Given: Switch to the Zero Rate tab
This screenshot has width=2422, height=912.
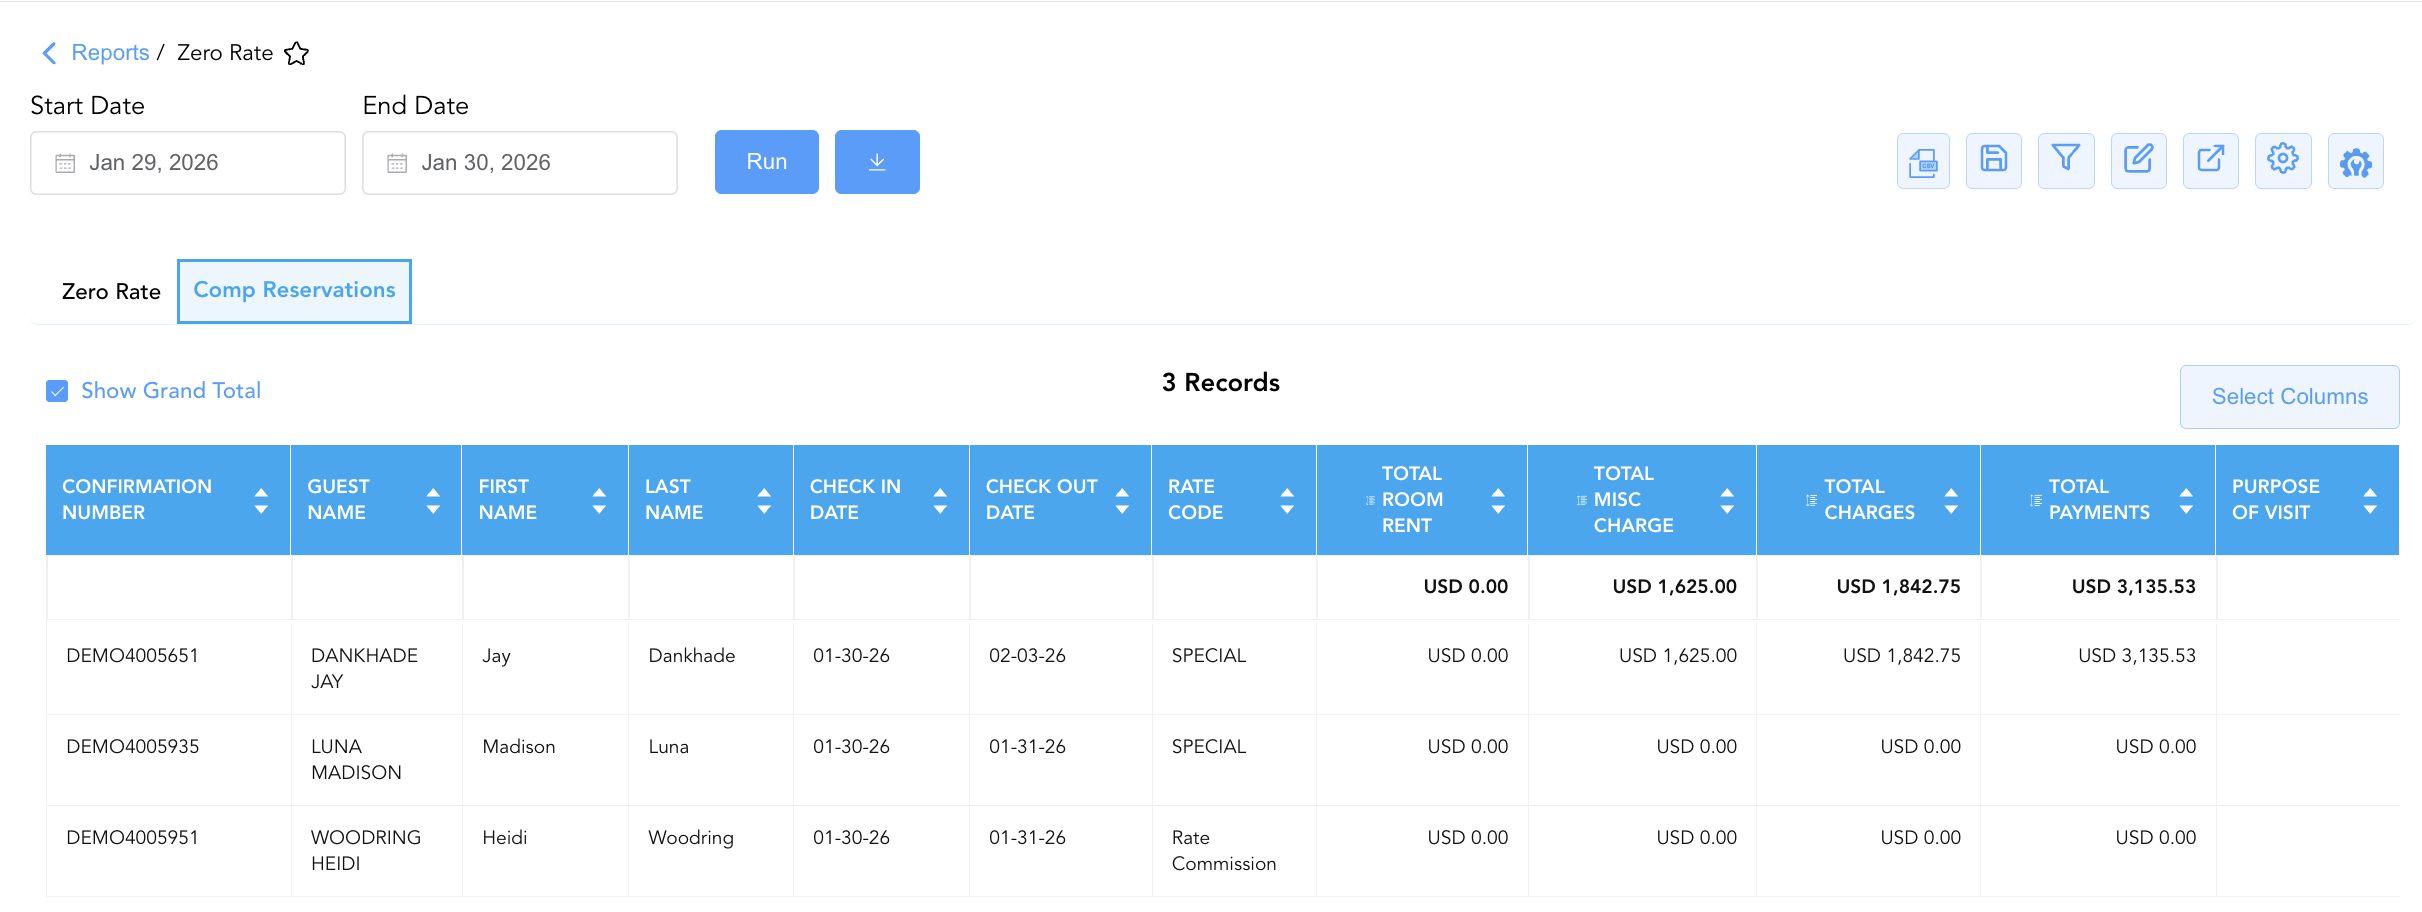Looking at the screenshot, I should coord(111,292).
